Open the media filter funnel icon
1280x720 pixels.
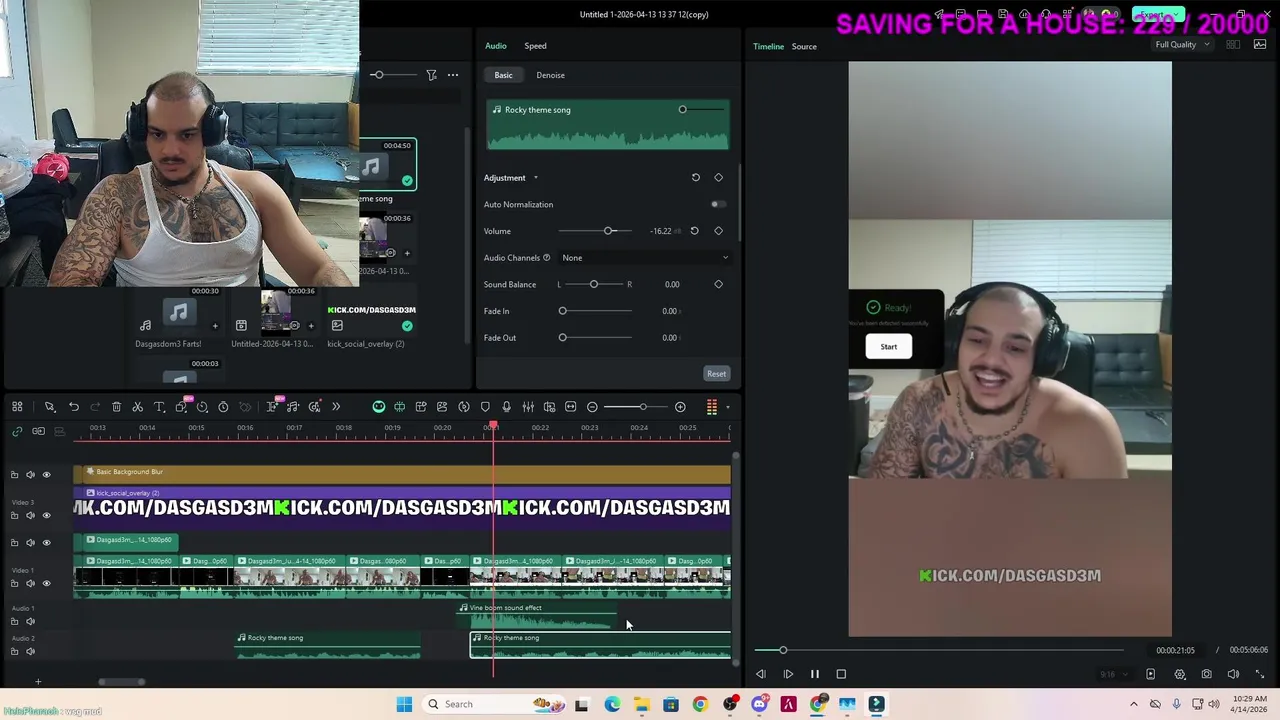(431, 75)
